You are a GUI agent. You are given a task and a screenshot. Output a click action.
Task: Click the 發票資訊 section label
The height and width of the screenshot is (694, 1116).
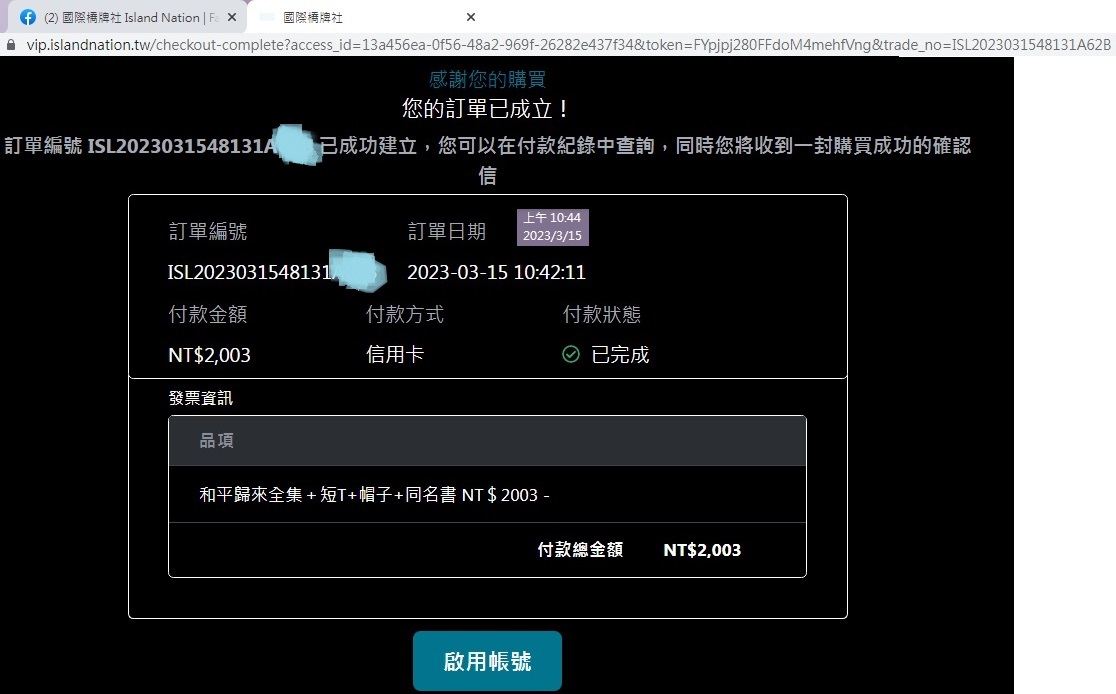[200, 398]
